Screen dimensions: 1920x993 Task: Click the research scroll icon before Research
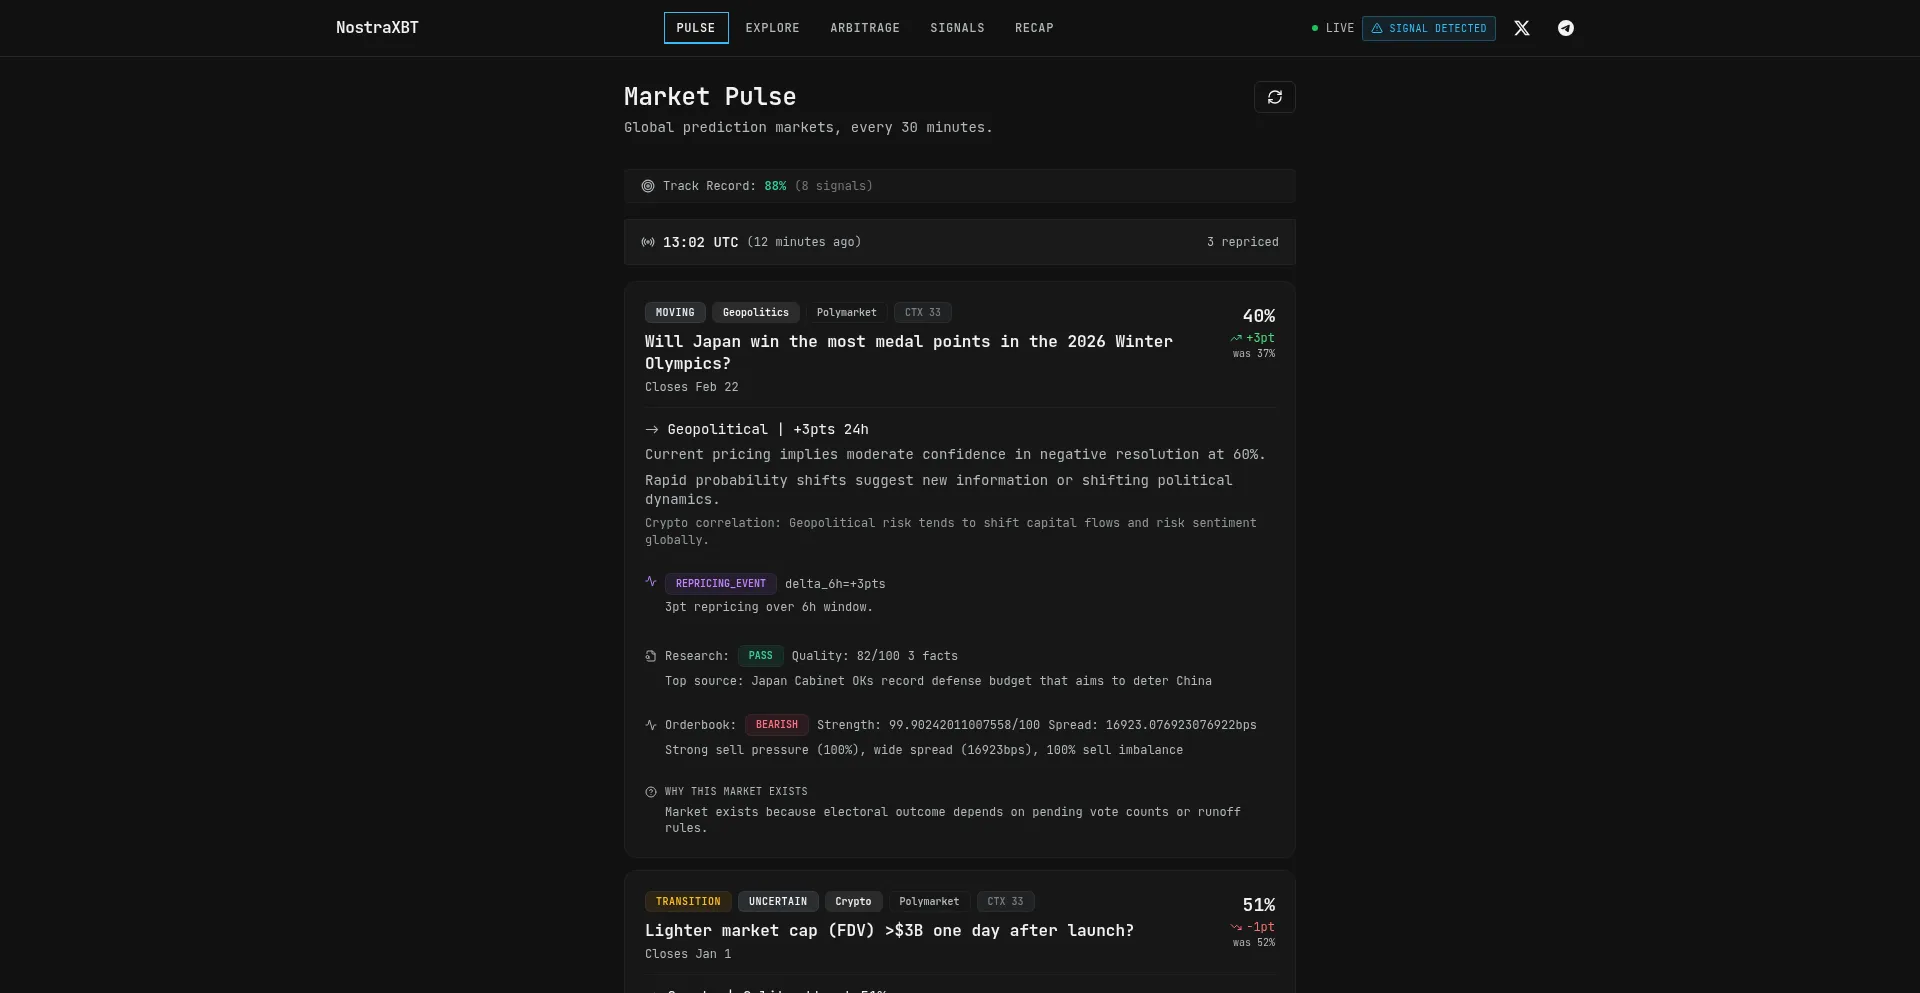click(651, 657)
